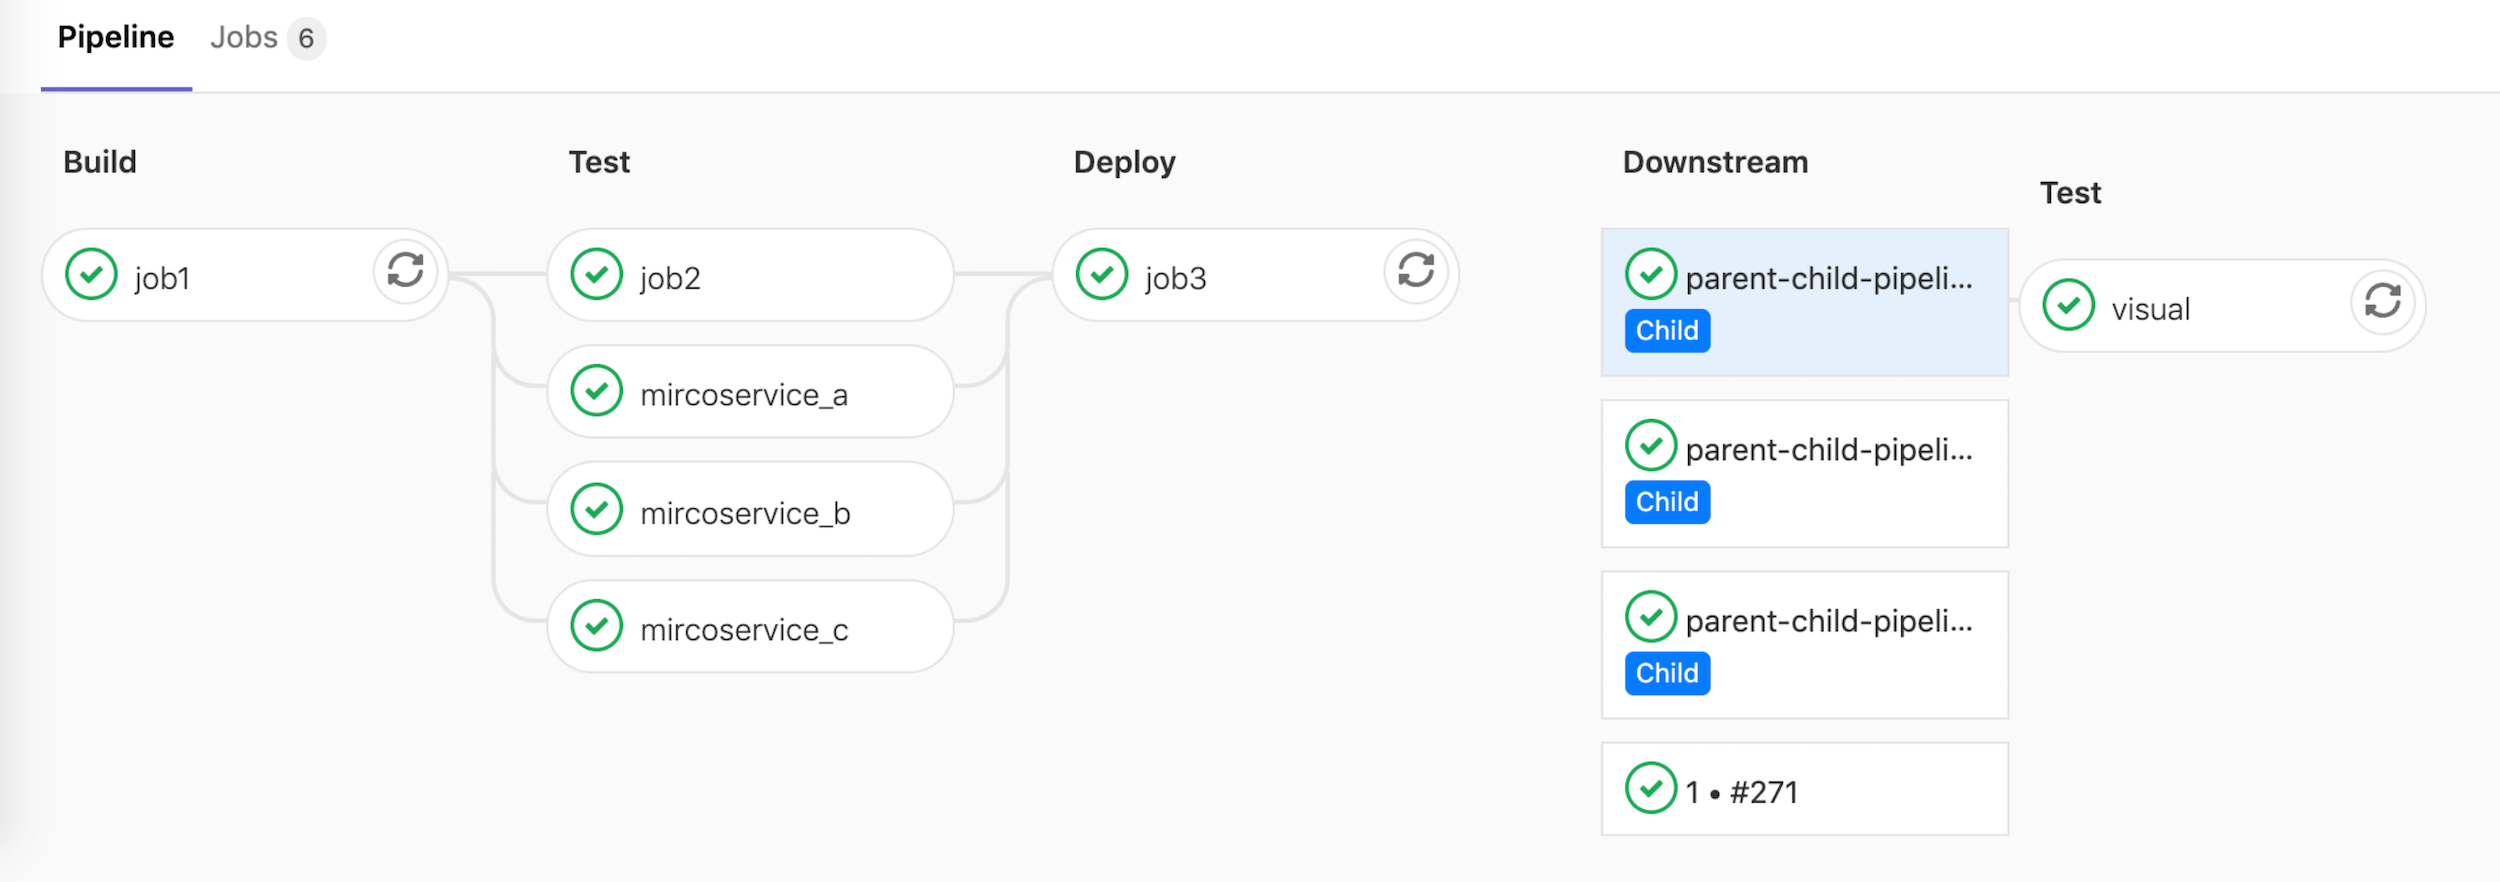The width and height of the screenshot is (2500, 882).
Task: Click the Child badge on second downstream pipeline
Action: (x=1667, y=502)
